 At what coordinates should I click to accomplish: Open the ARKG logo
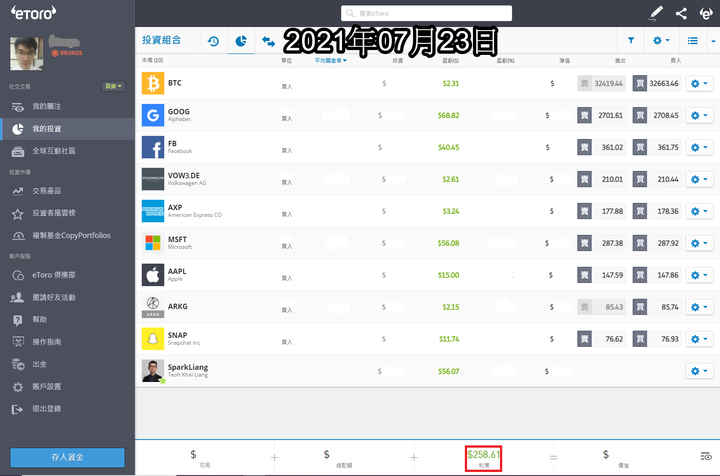153,307
